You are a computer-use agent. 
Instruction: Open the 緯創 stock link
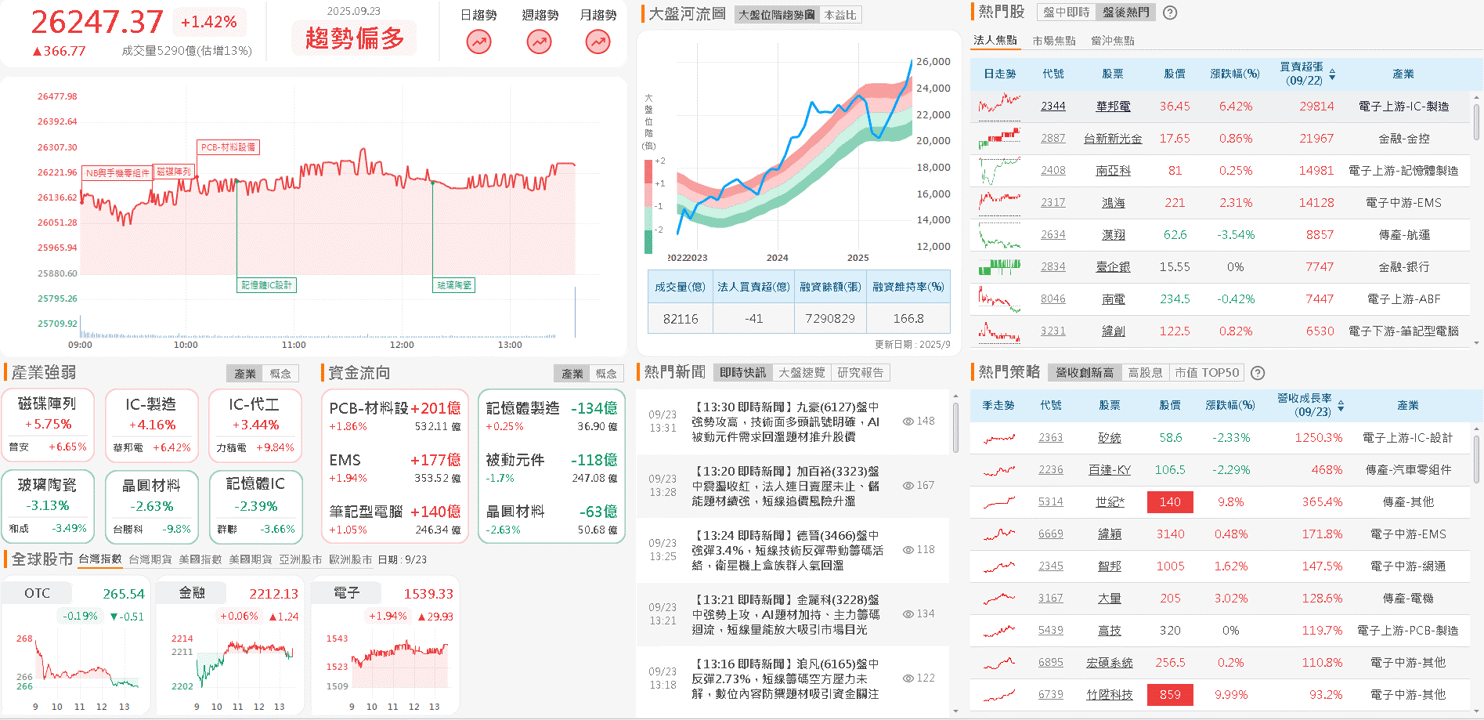tap(1112, 330)
